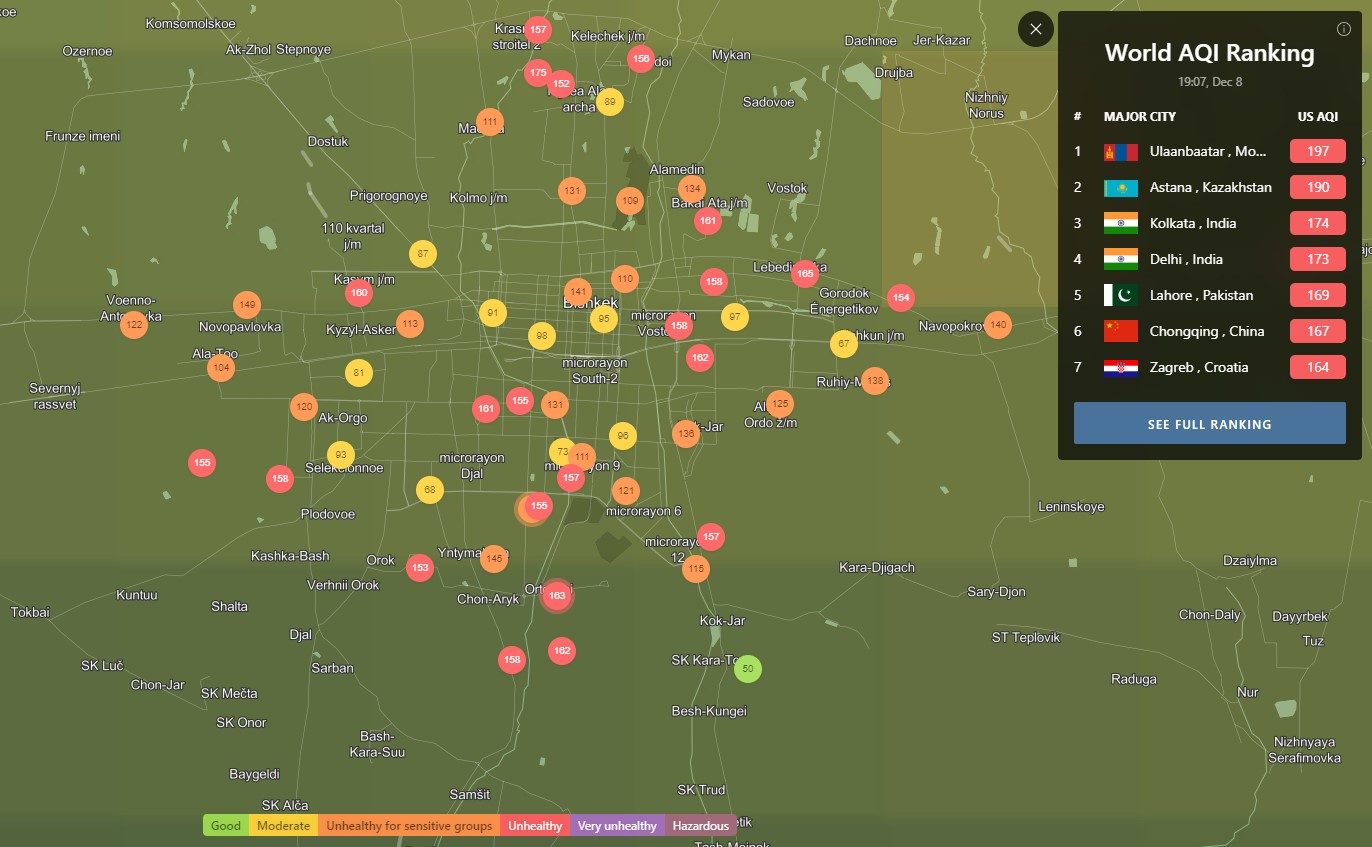Open the Delhi, India ranking entry

(1186, 259)
